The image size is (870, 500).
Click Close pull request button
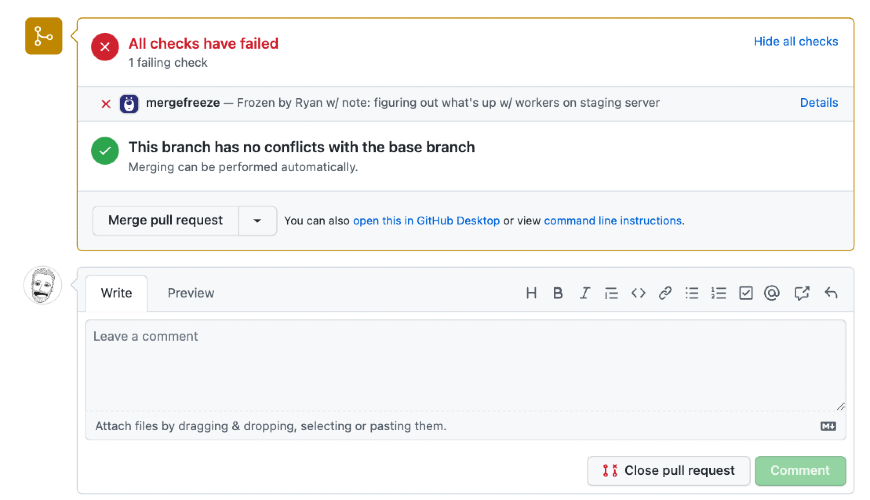click(x=669, y=471)
